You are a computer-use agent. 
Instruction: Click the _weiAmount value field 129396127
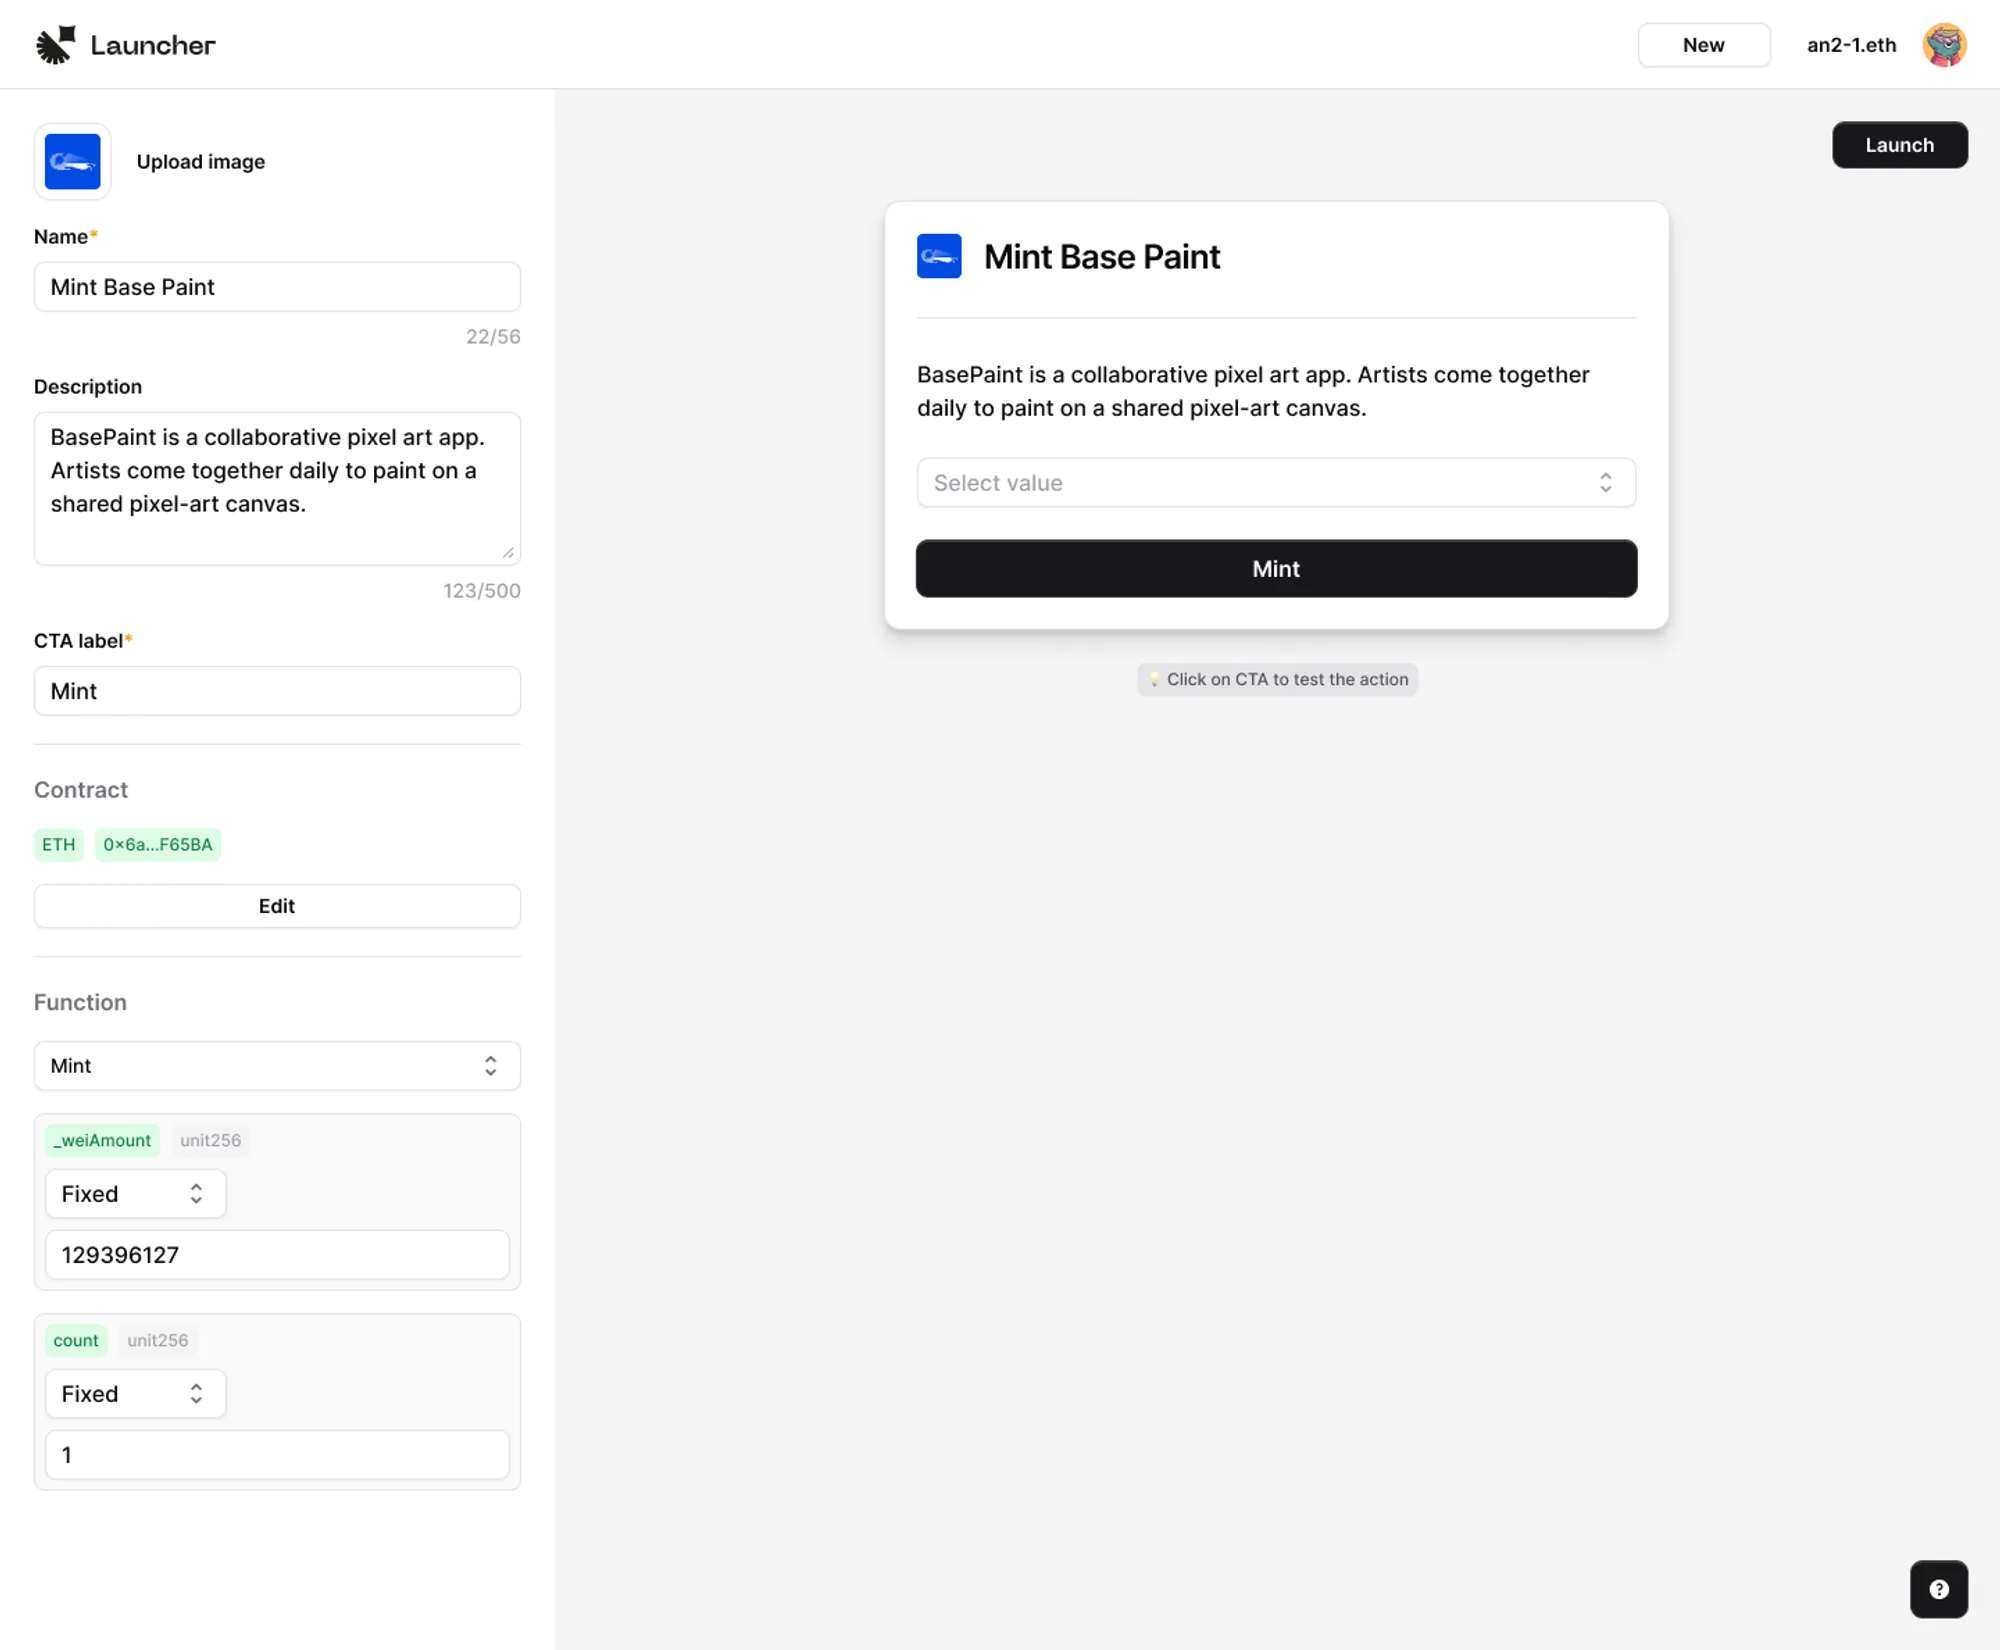click(277, 1255)
